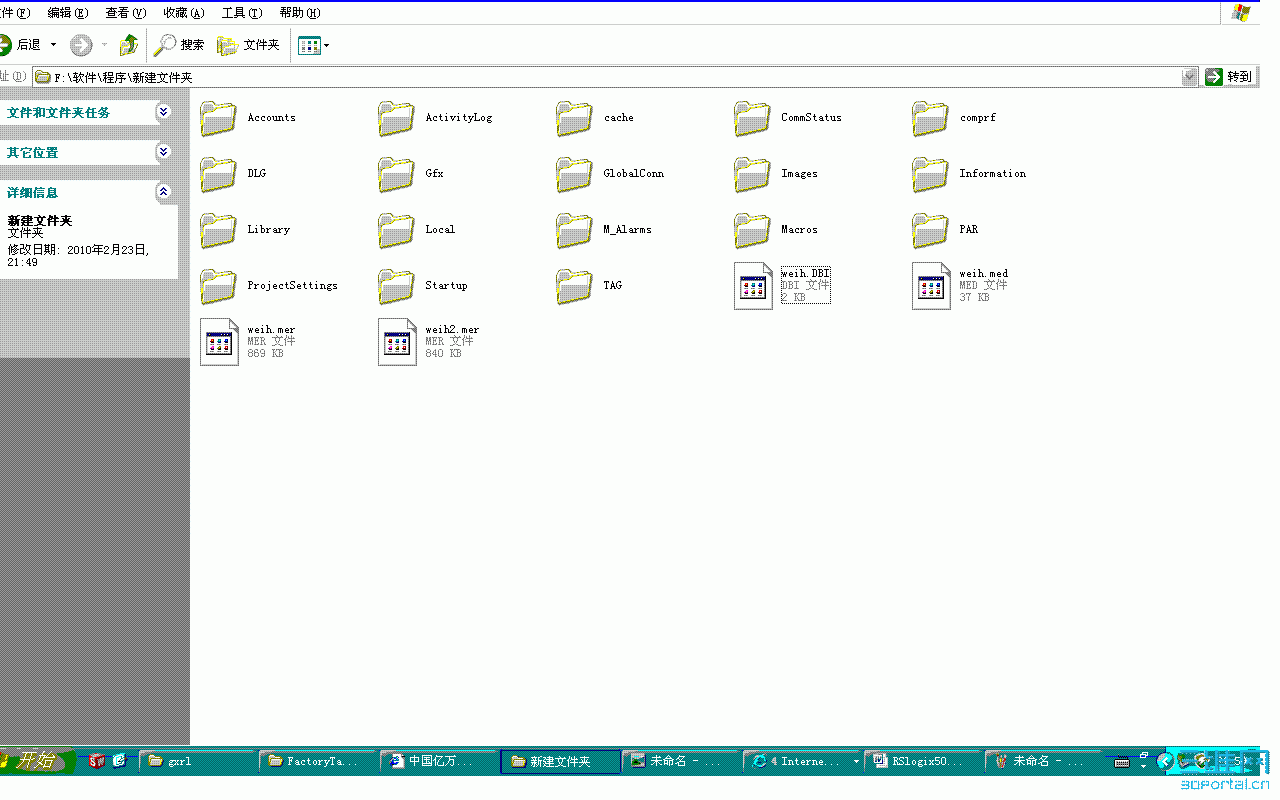Select the CommStatus folder
The height and width of the screenshot is (800, 1280).
(788, 118)
